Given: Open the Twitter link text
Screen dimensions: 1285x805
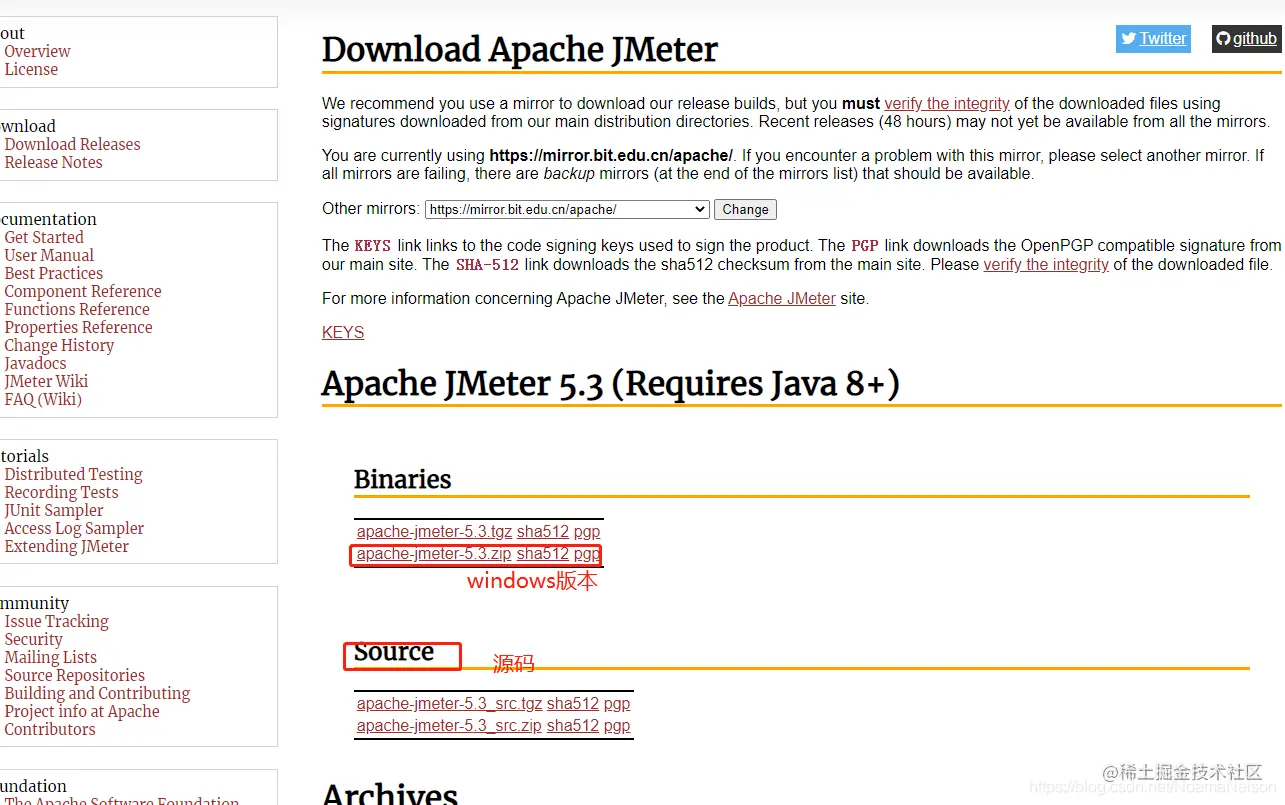Looking at the screenshot, I should click(x=1163, y=39).
